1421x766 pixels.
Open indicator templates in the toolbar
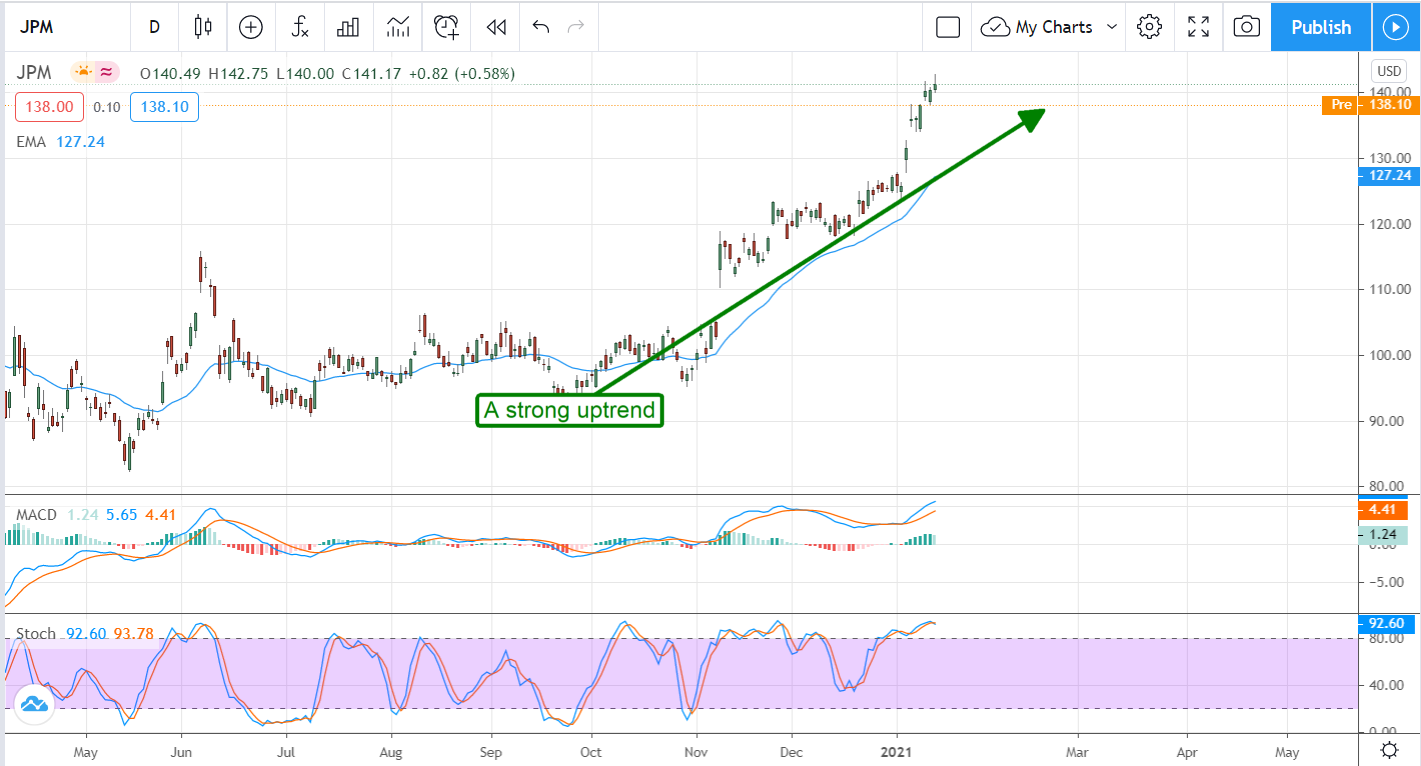[397, 27]
